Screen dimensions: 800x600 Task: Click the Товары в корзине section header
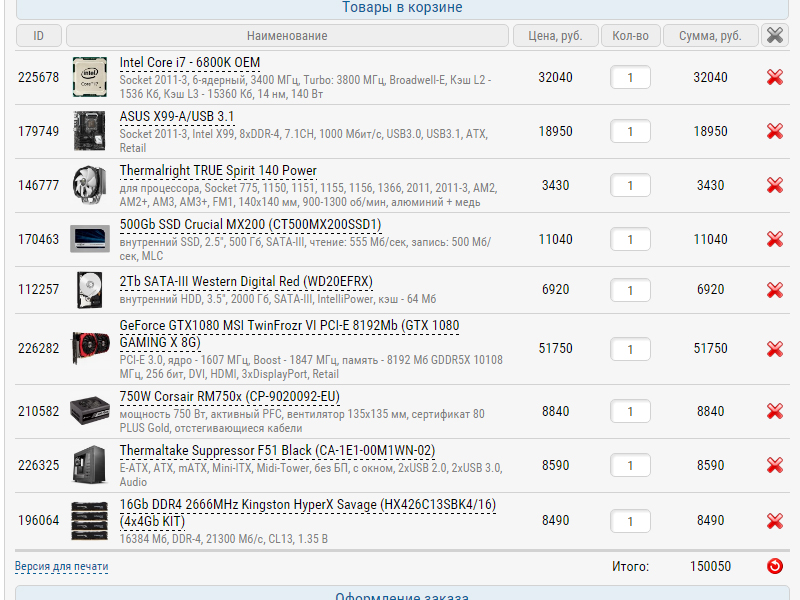click(x=402, y=8)
